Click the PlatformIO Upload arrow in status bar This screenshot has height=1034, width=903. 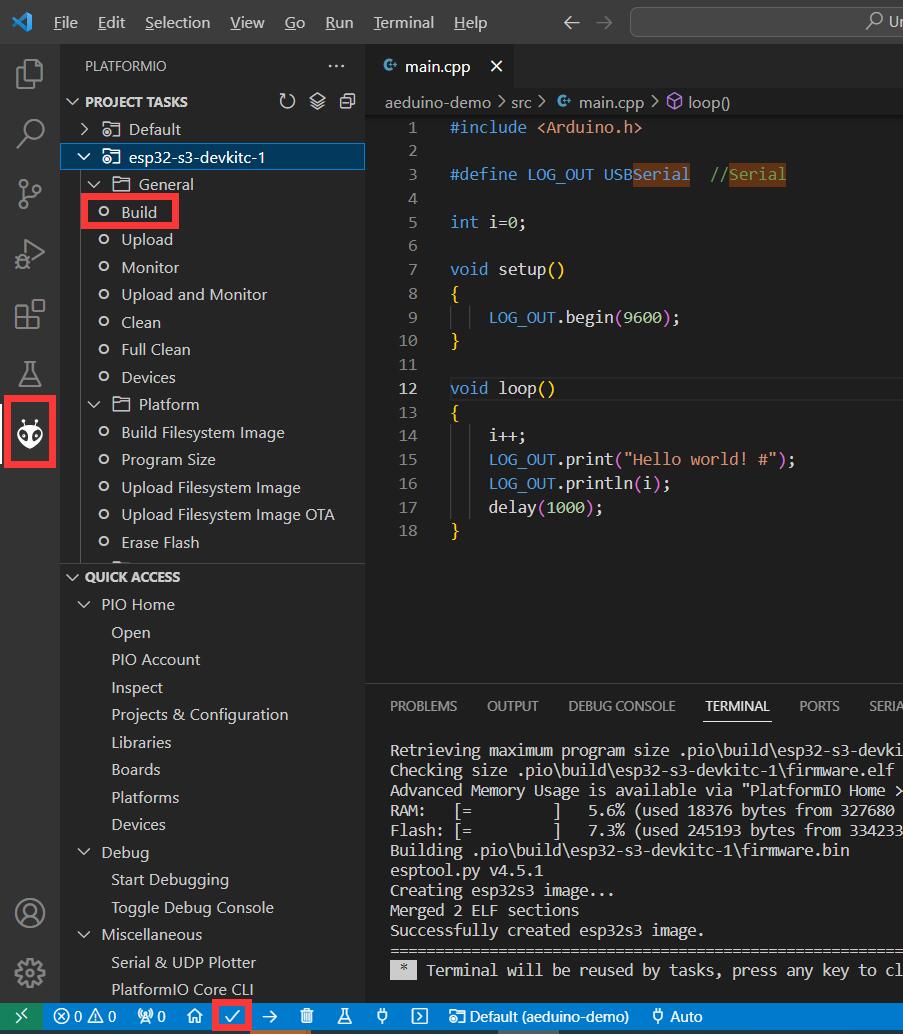coord(269,1016)
